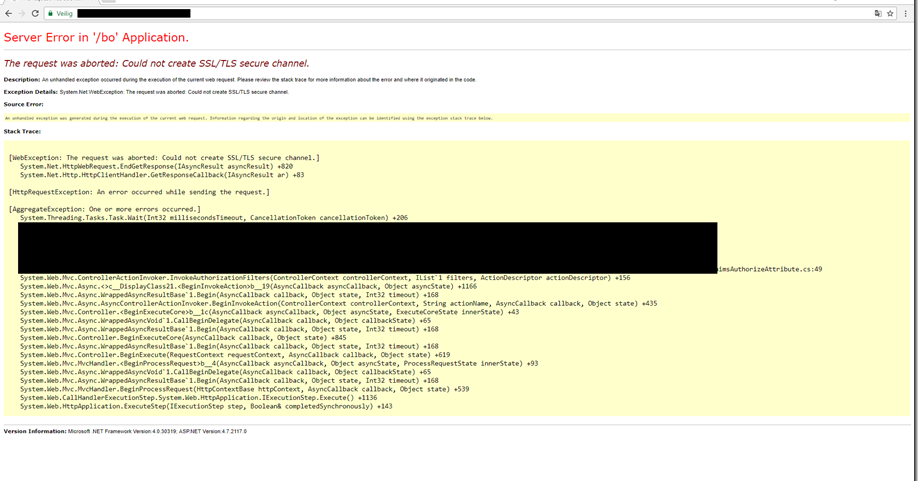This screenshot has height=481, width=918.
Task: Click the 'AsyncControllerActionInvoker.BeginInvokeAction' stack line
Action: [x=338, y=303]
